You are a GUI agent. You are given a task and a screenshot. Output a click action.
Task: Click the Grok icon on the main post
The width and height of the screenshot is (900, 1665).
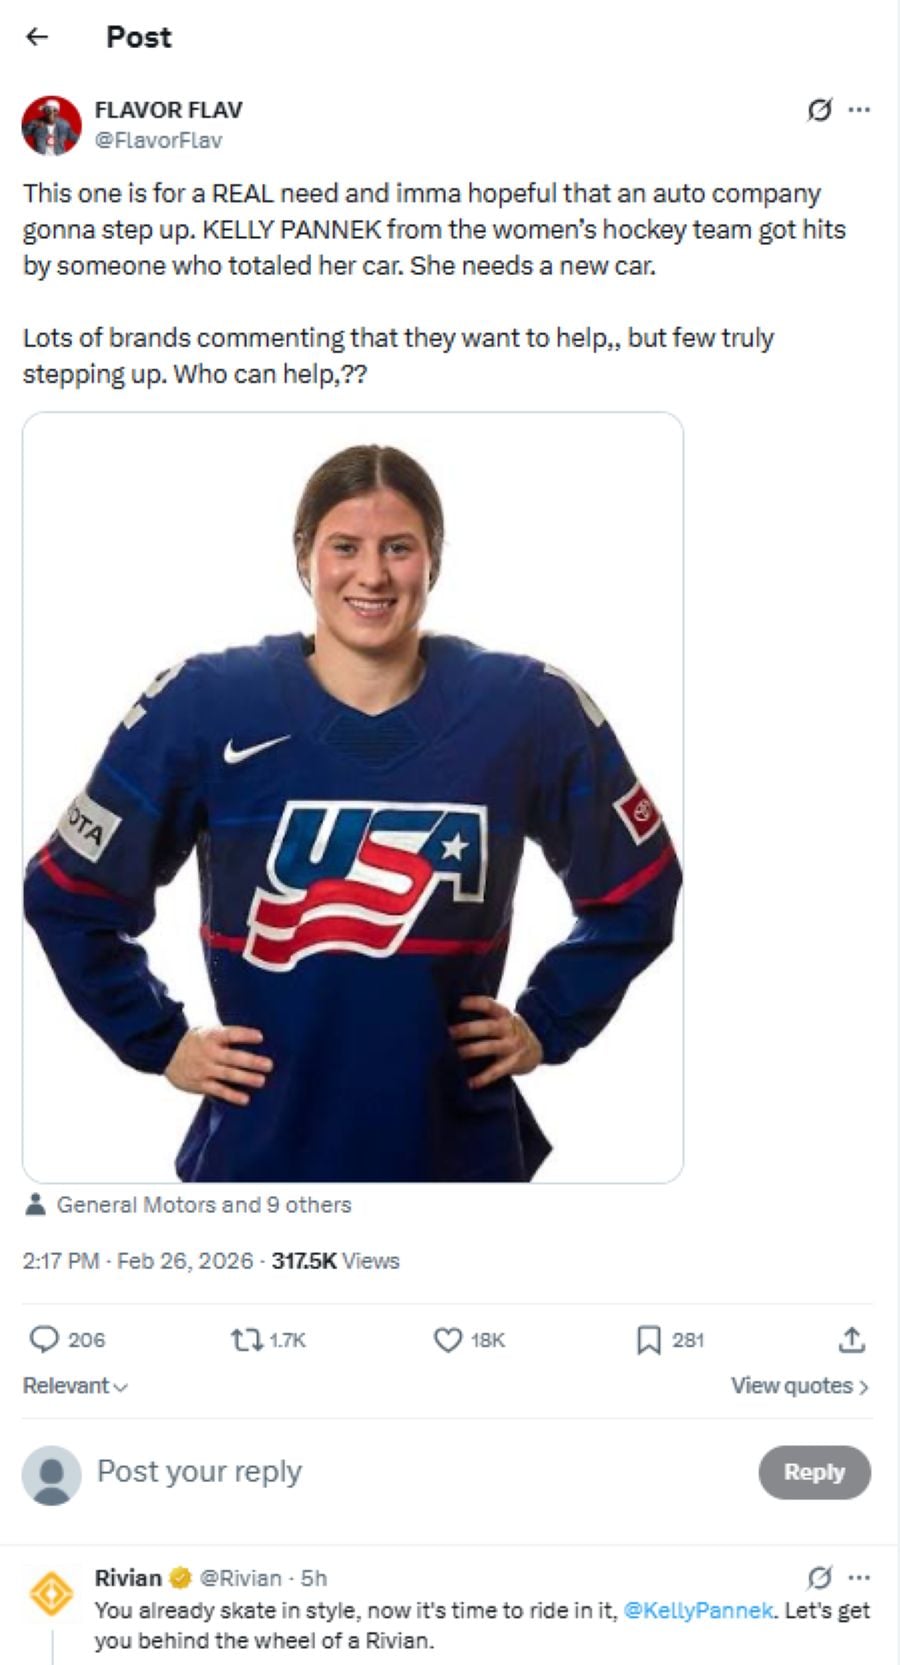point(819,110)
